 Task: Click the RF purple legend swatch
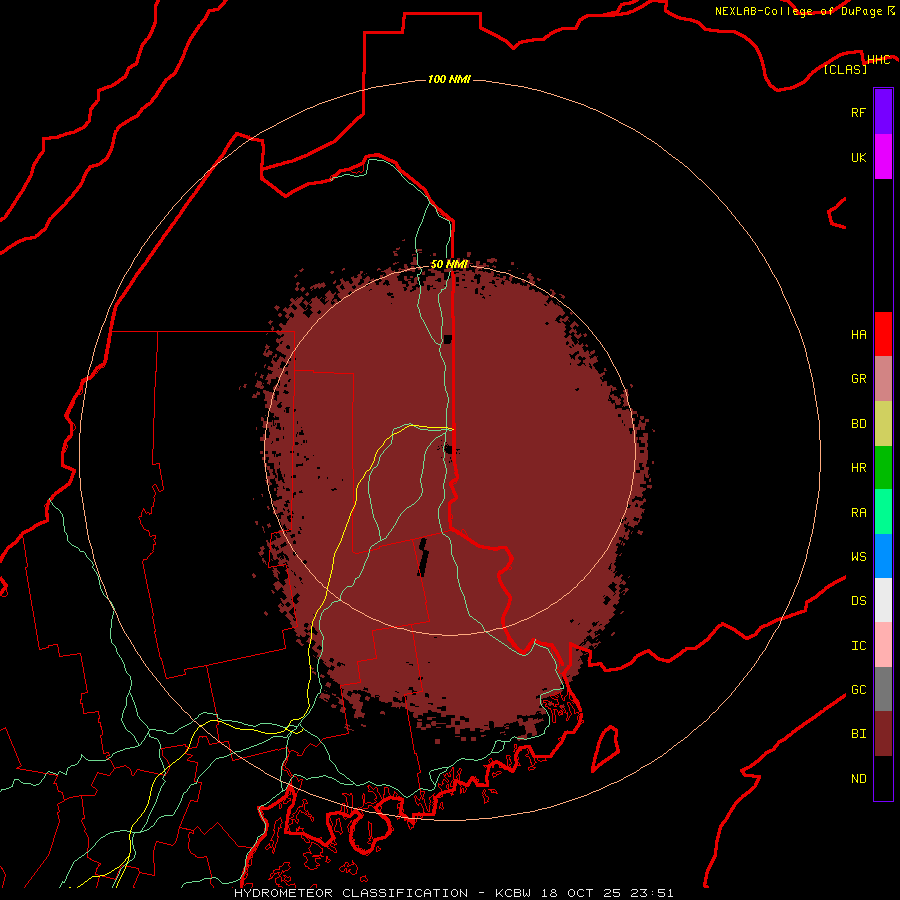click(x=883, y=112)
